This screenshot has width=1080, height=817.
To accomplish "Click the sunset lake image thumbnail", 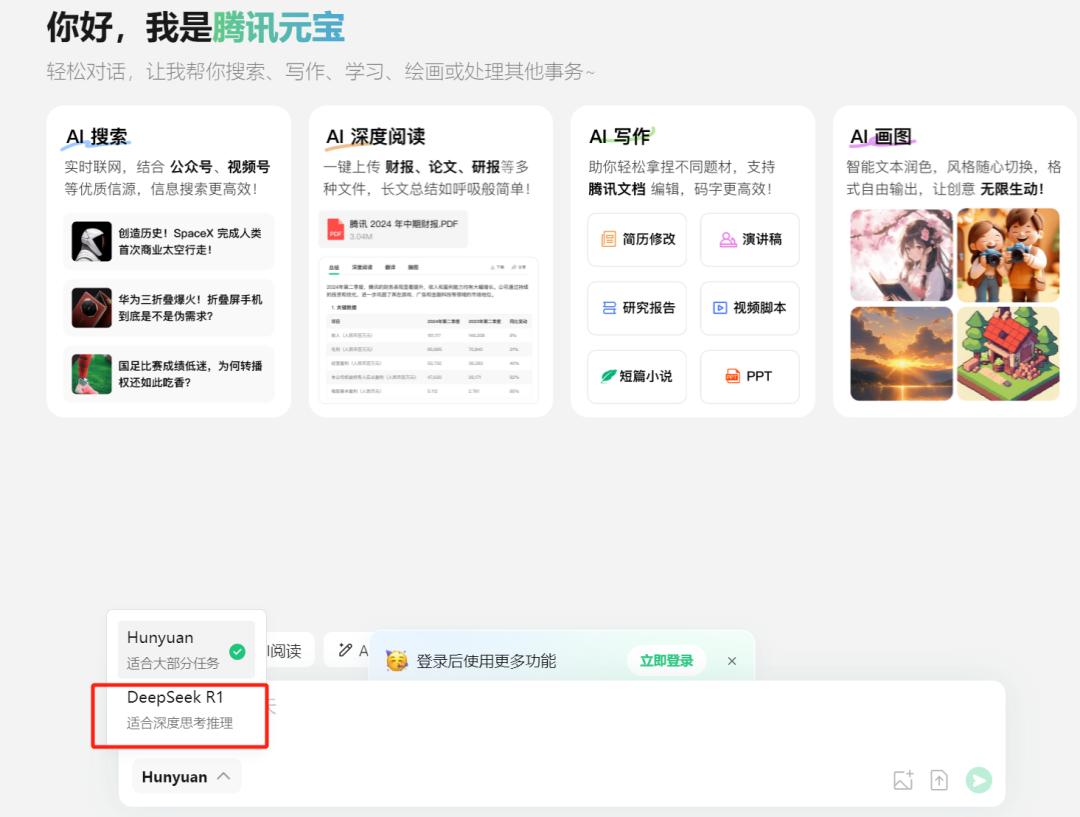I will [901, 353].
